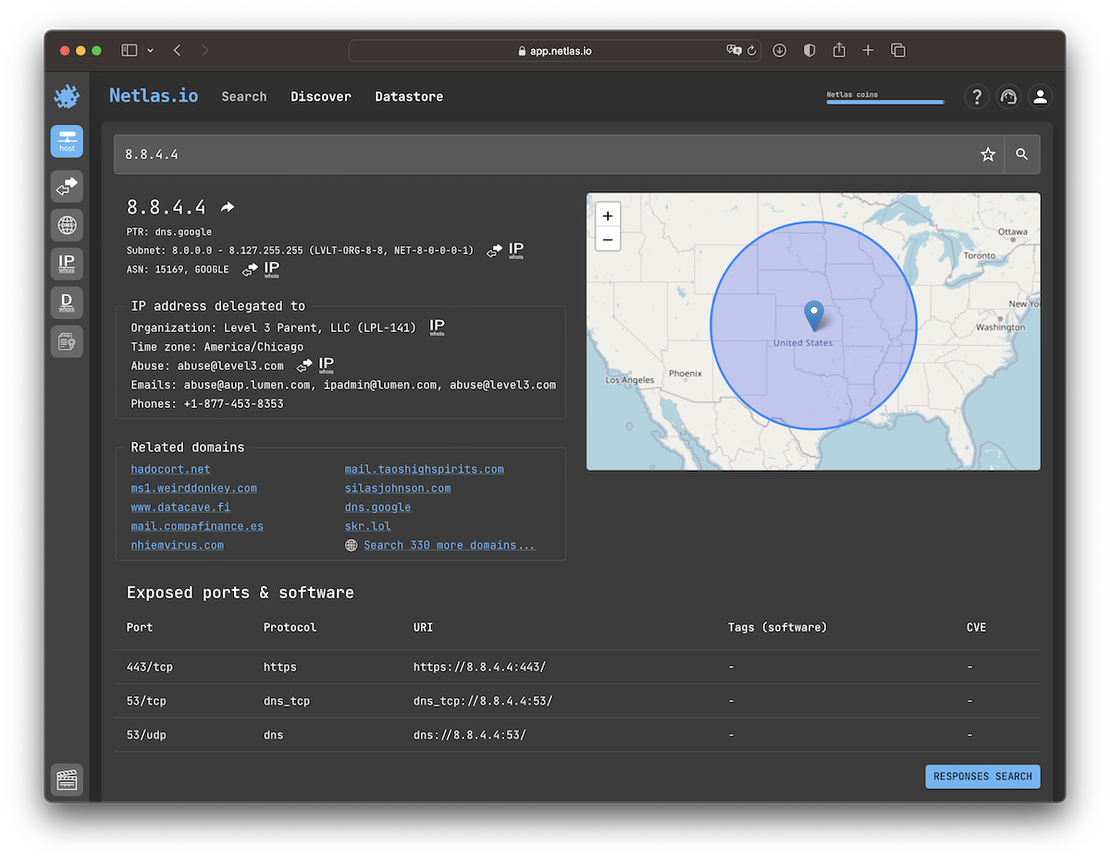Switch to the Discover section

[321, 96]
